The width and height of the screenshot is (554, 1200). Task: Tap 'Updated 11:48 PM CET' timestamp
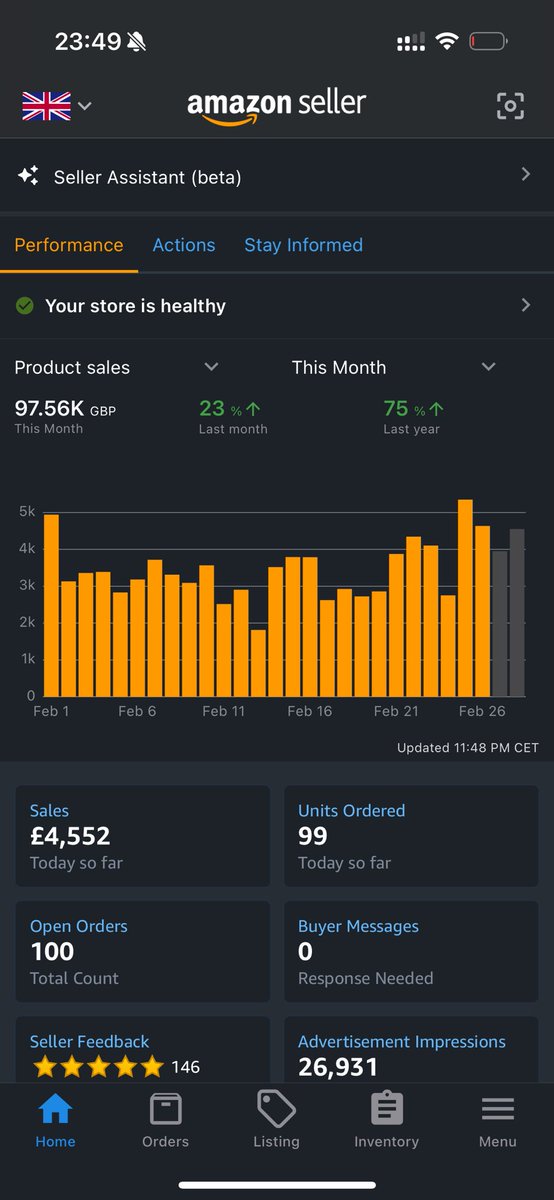(x=468, y=748)
